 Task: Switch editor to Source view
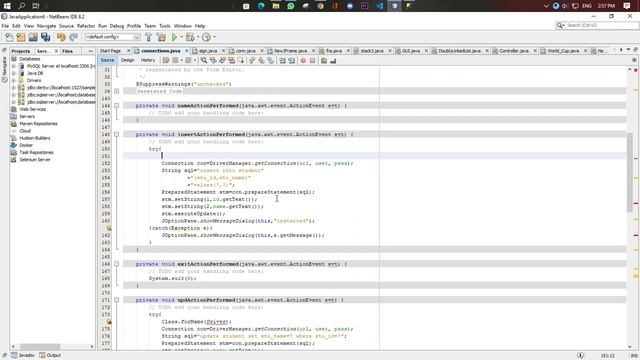[107, 60]
